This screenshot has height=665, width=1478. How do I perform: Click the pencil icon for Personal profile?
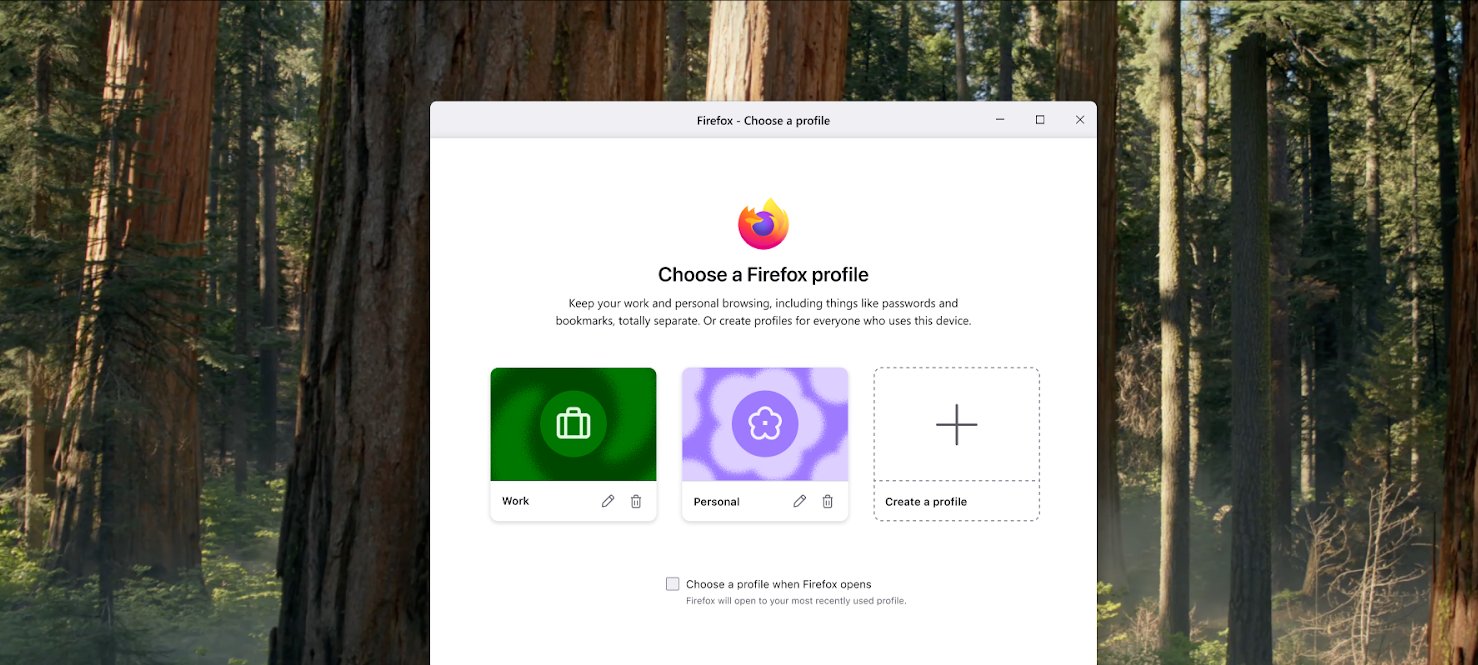tap(800, 501)
